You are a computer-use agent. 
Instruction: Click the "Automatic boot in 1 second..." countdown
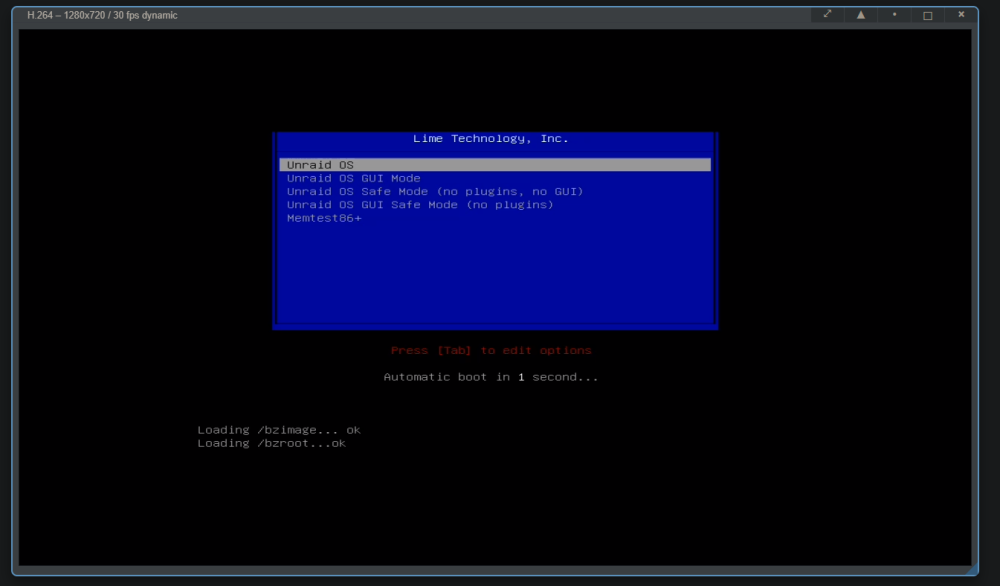click(490, 377)
